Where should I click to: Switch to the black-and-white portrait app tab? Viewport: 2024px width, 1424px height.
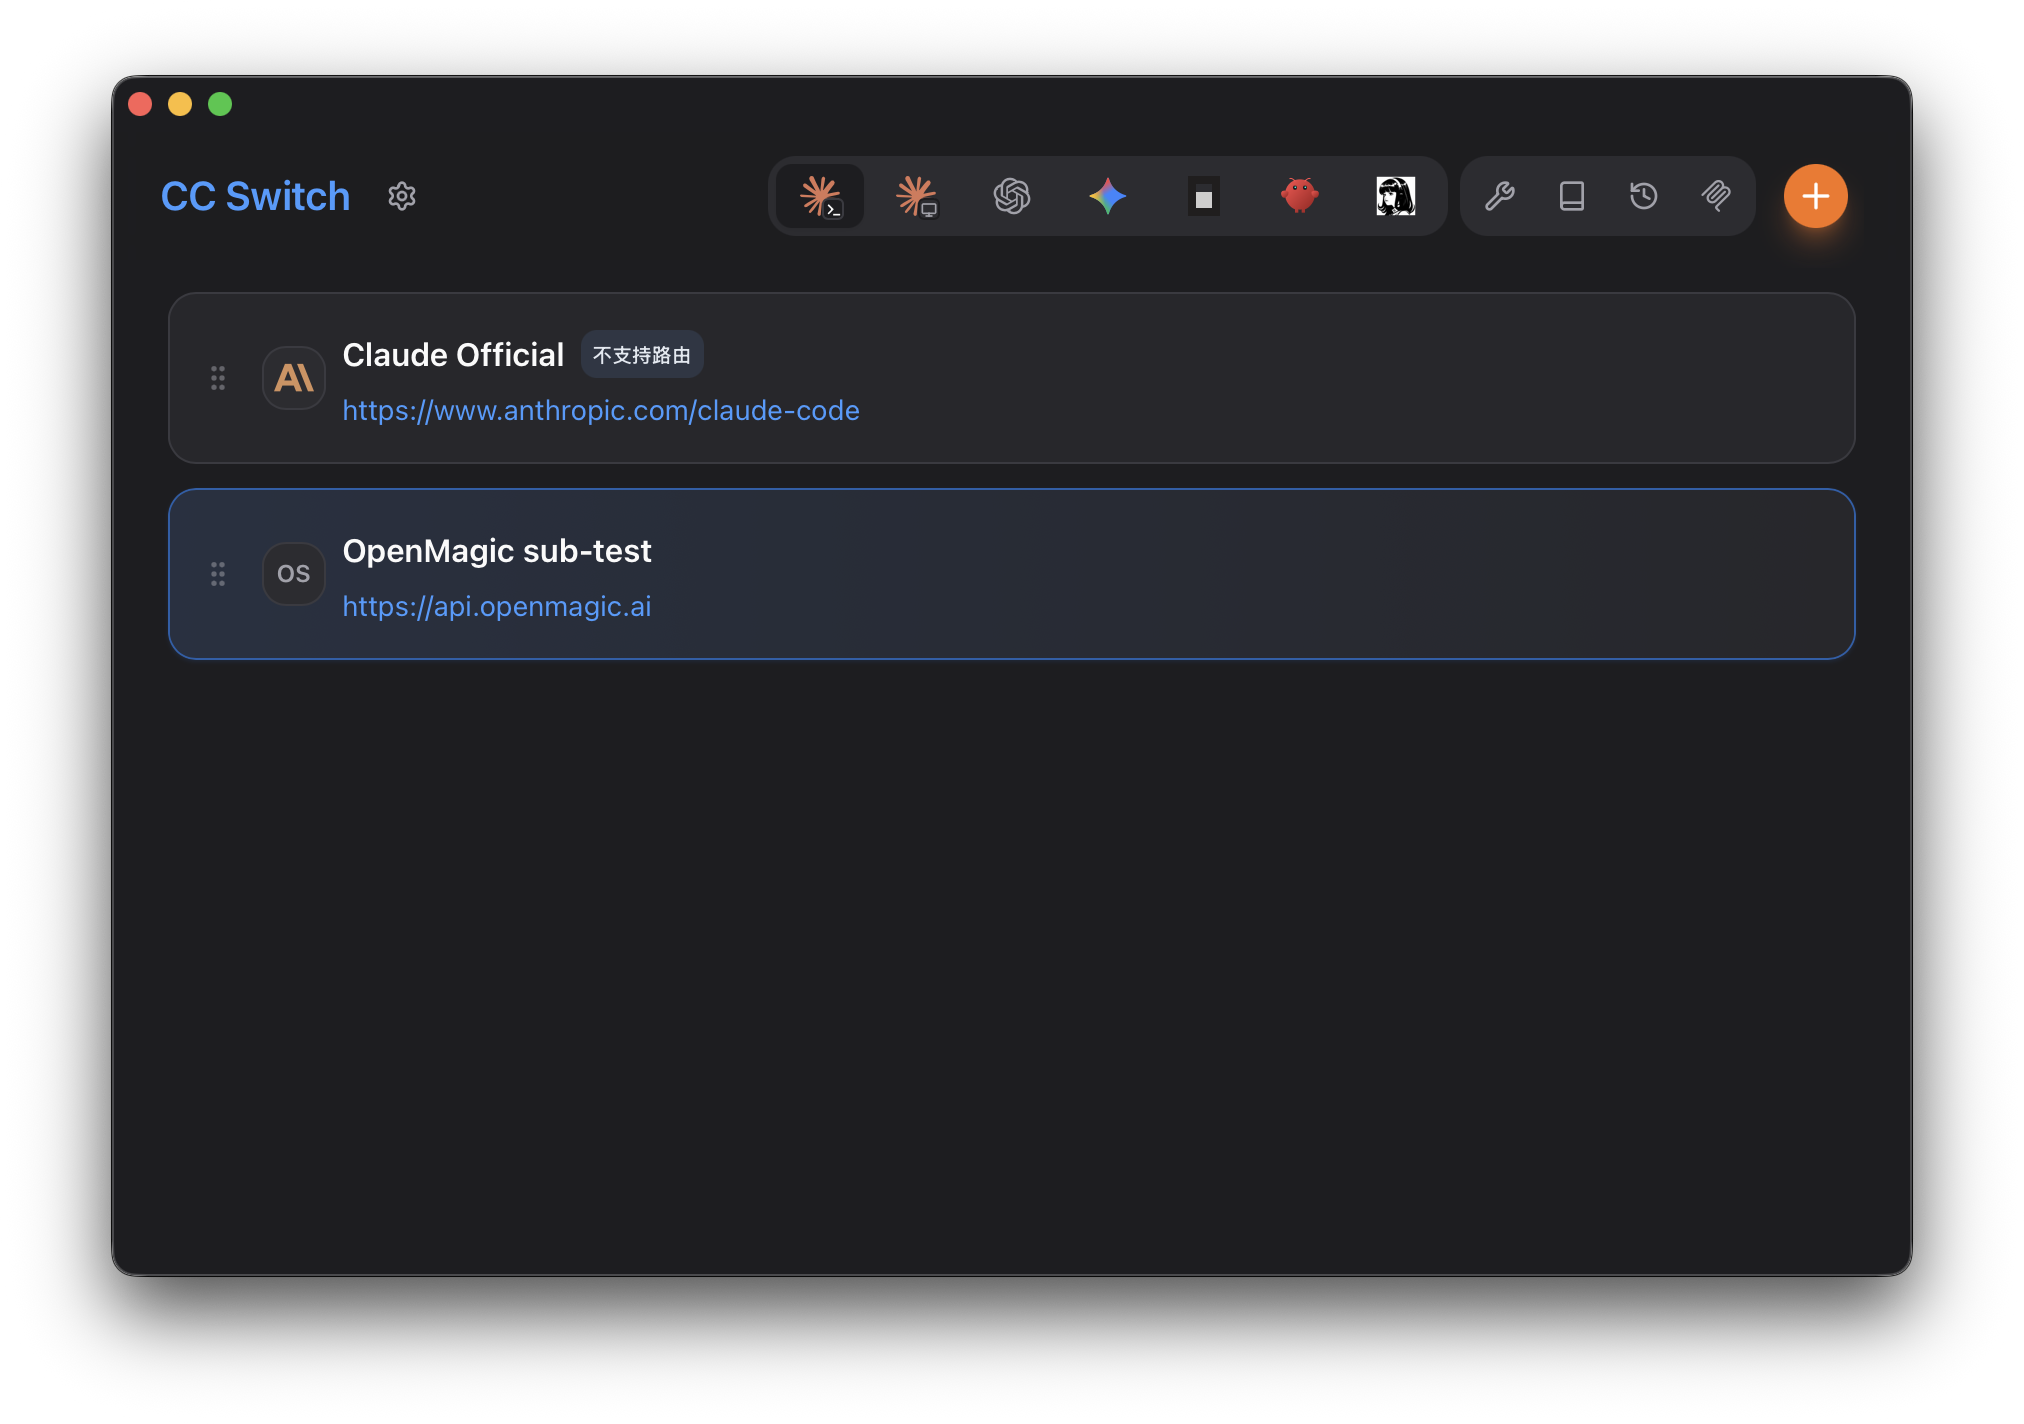[1396, 196]
